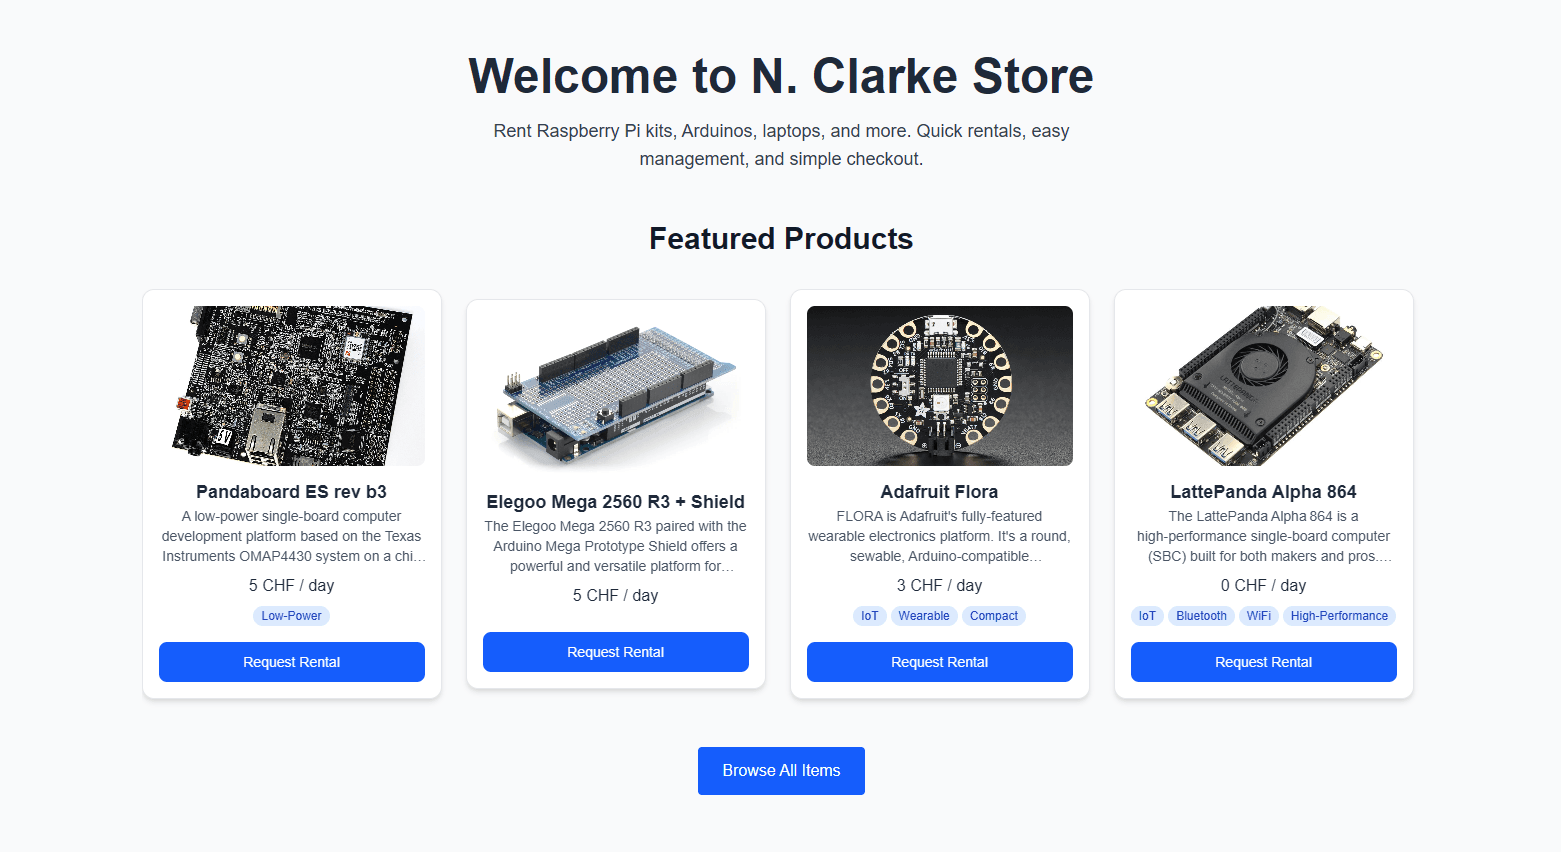The height and width of the screenshot is (852, 1561).
Task: Select the IoT tag on Adafruit Flora
Action: 870,616
